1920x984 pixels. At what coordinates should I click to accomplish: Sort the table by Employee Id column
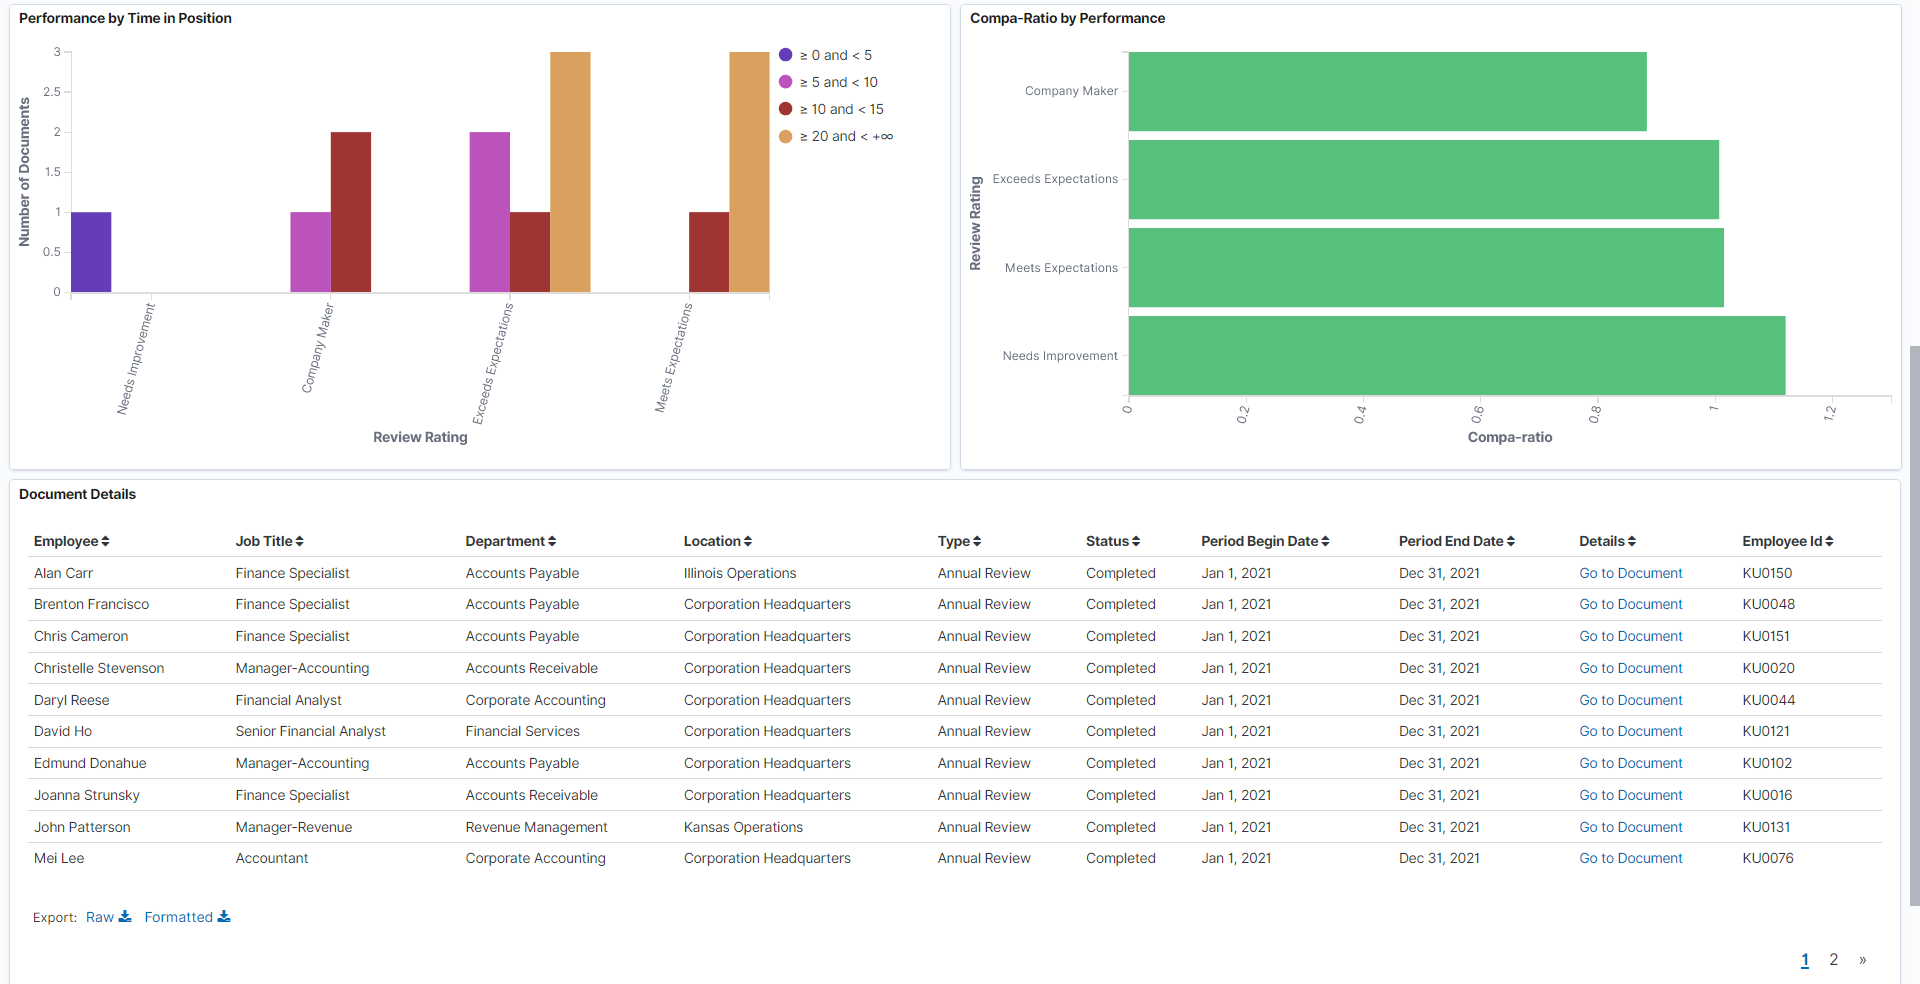click(x=1829, y=541)
